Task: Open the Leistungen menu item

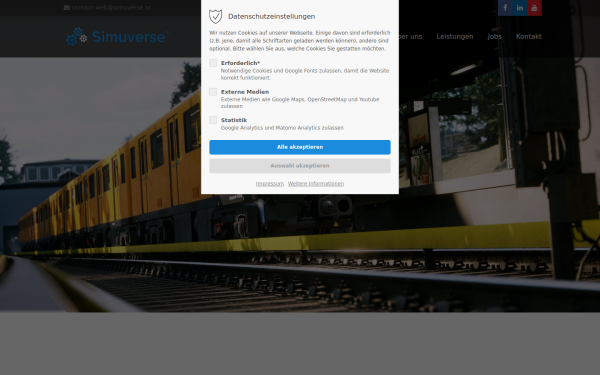Action: point(455,36)
